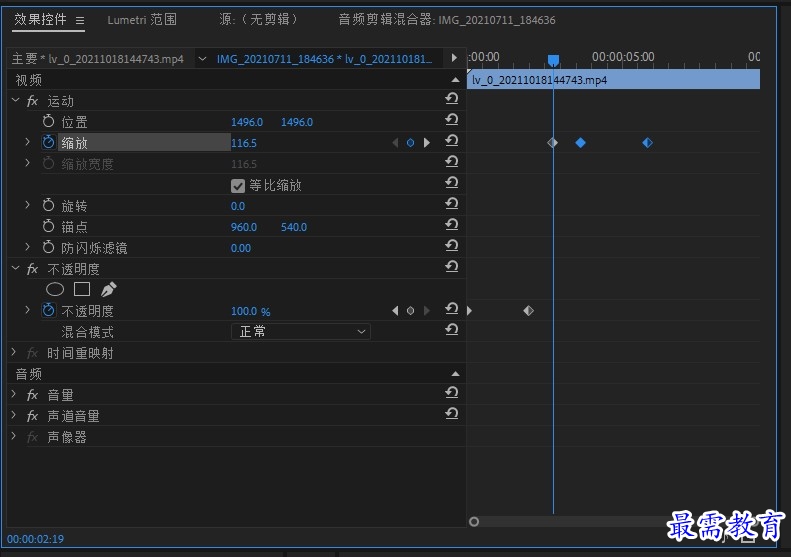Toggle the 不透明度 fx effect button
Screen dimensions: 791x557
click(32, 269)
